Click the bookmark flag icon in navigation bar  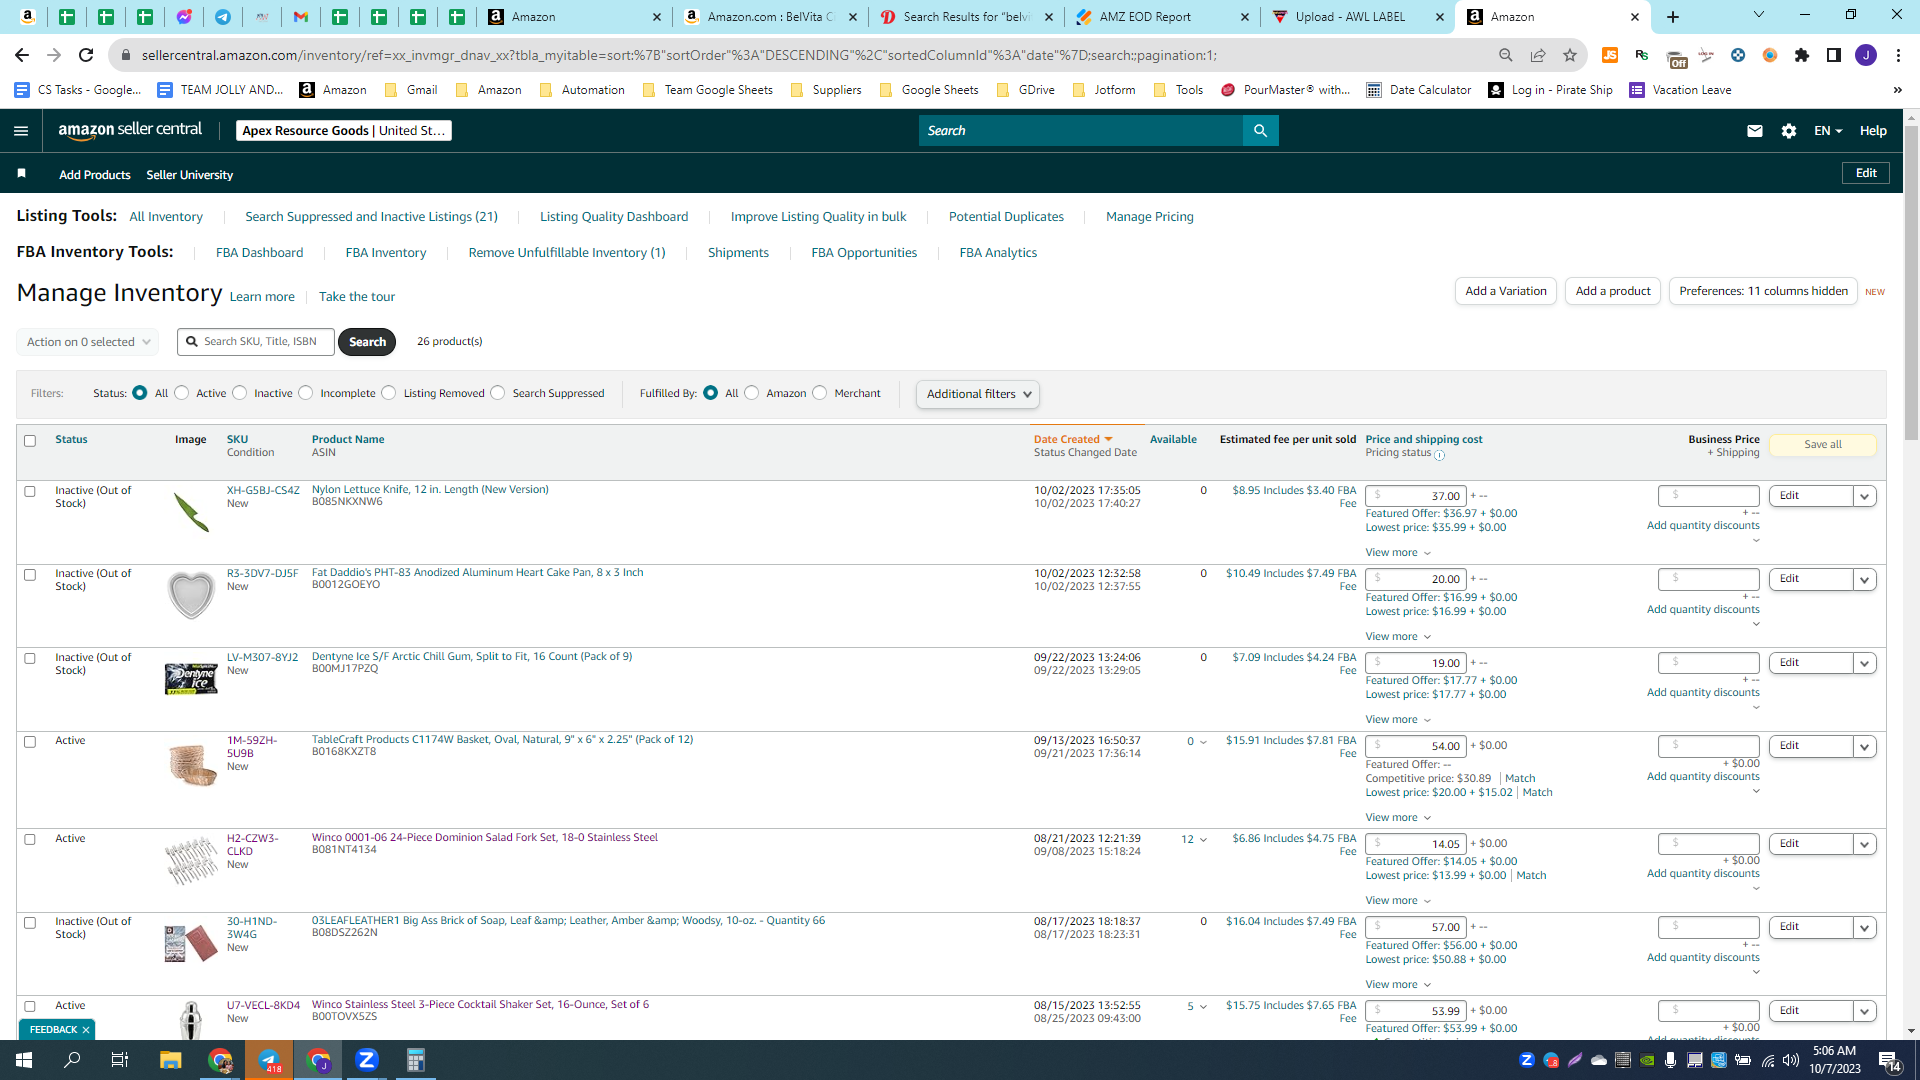[x=21, y=174]
